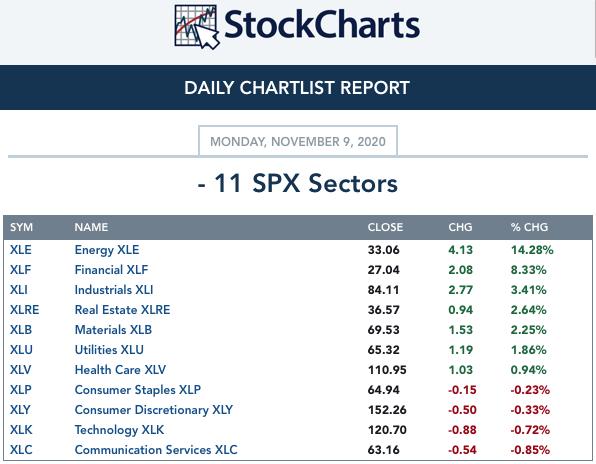Open Real Estate XLRE link

click(122, 310)
